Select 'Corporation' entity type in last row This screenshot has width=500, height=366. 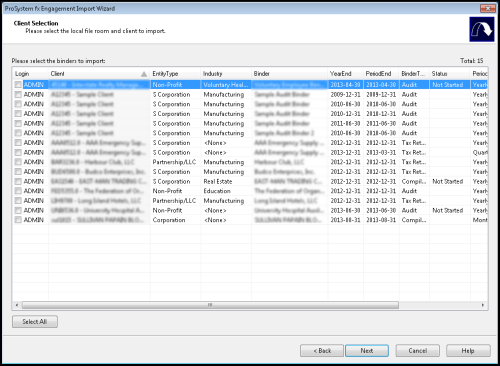click(x=169, y=220)
